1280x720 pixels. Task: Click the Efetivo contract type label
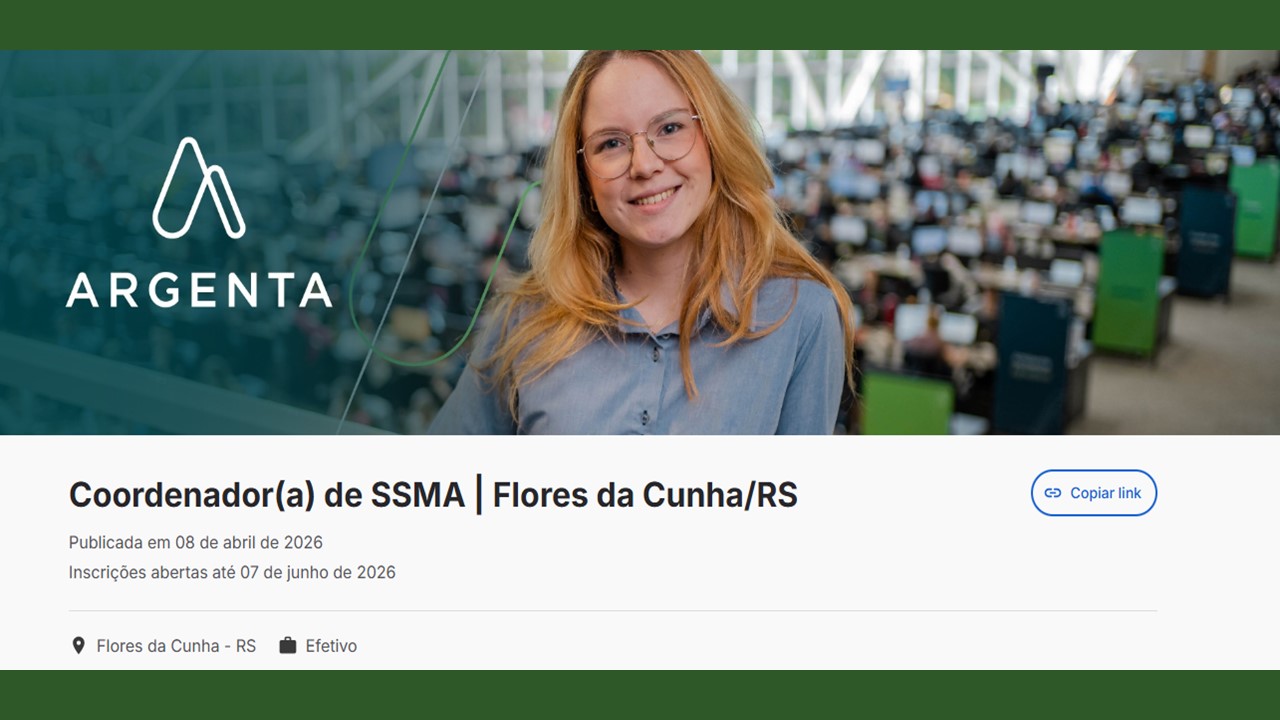[x=331, y=646]
